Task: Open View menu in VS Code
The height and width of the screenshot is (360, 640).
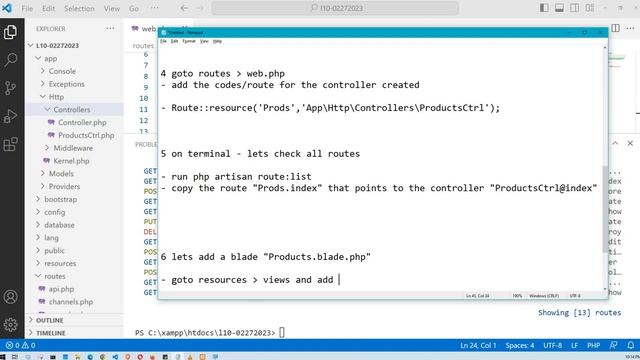Action: tap(111, 8)
